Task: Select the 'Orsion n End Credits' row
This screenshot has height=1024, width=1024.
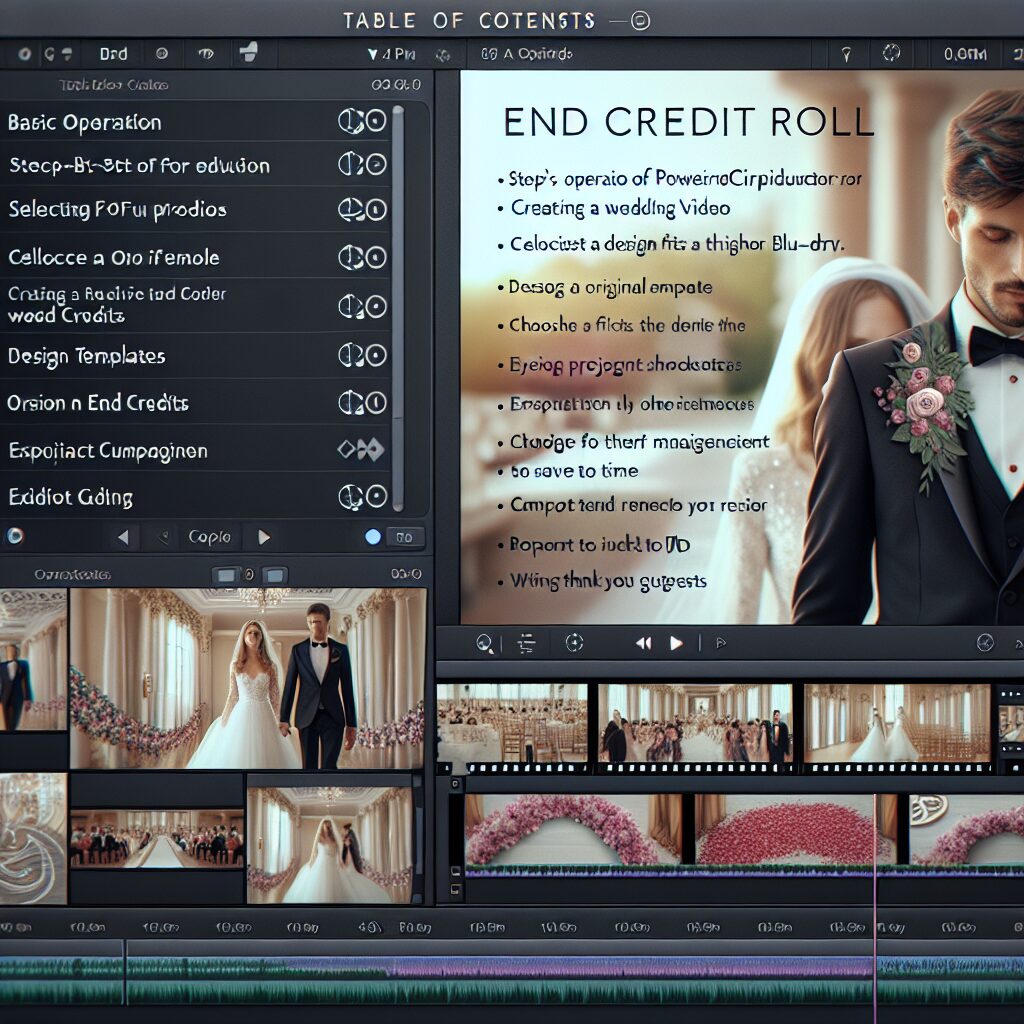Action: click(x=196, y=403)
